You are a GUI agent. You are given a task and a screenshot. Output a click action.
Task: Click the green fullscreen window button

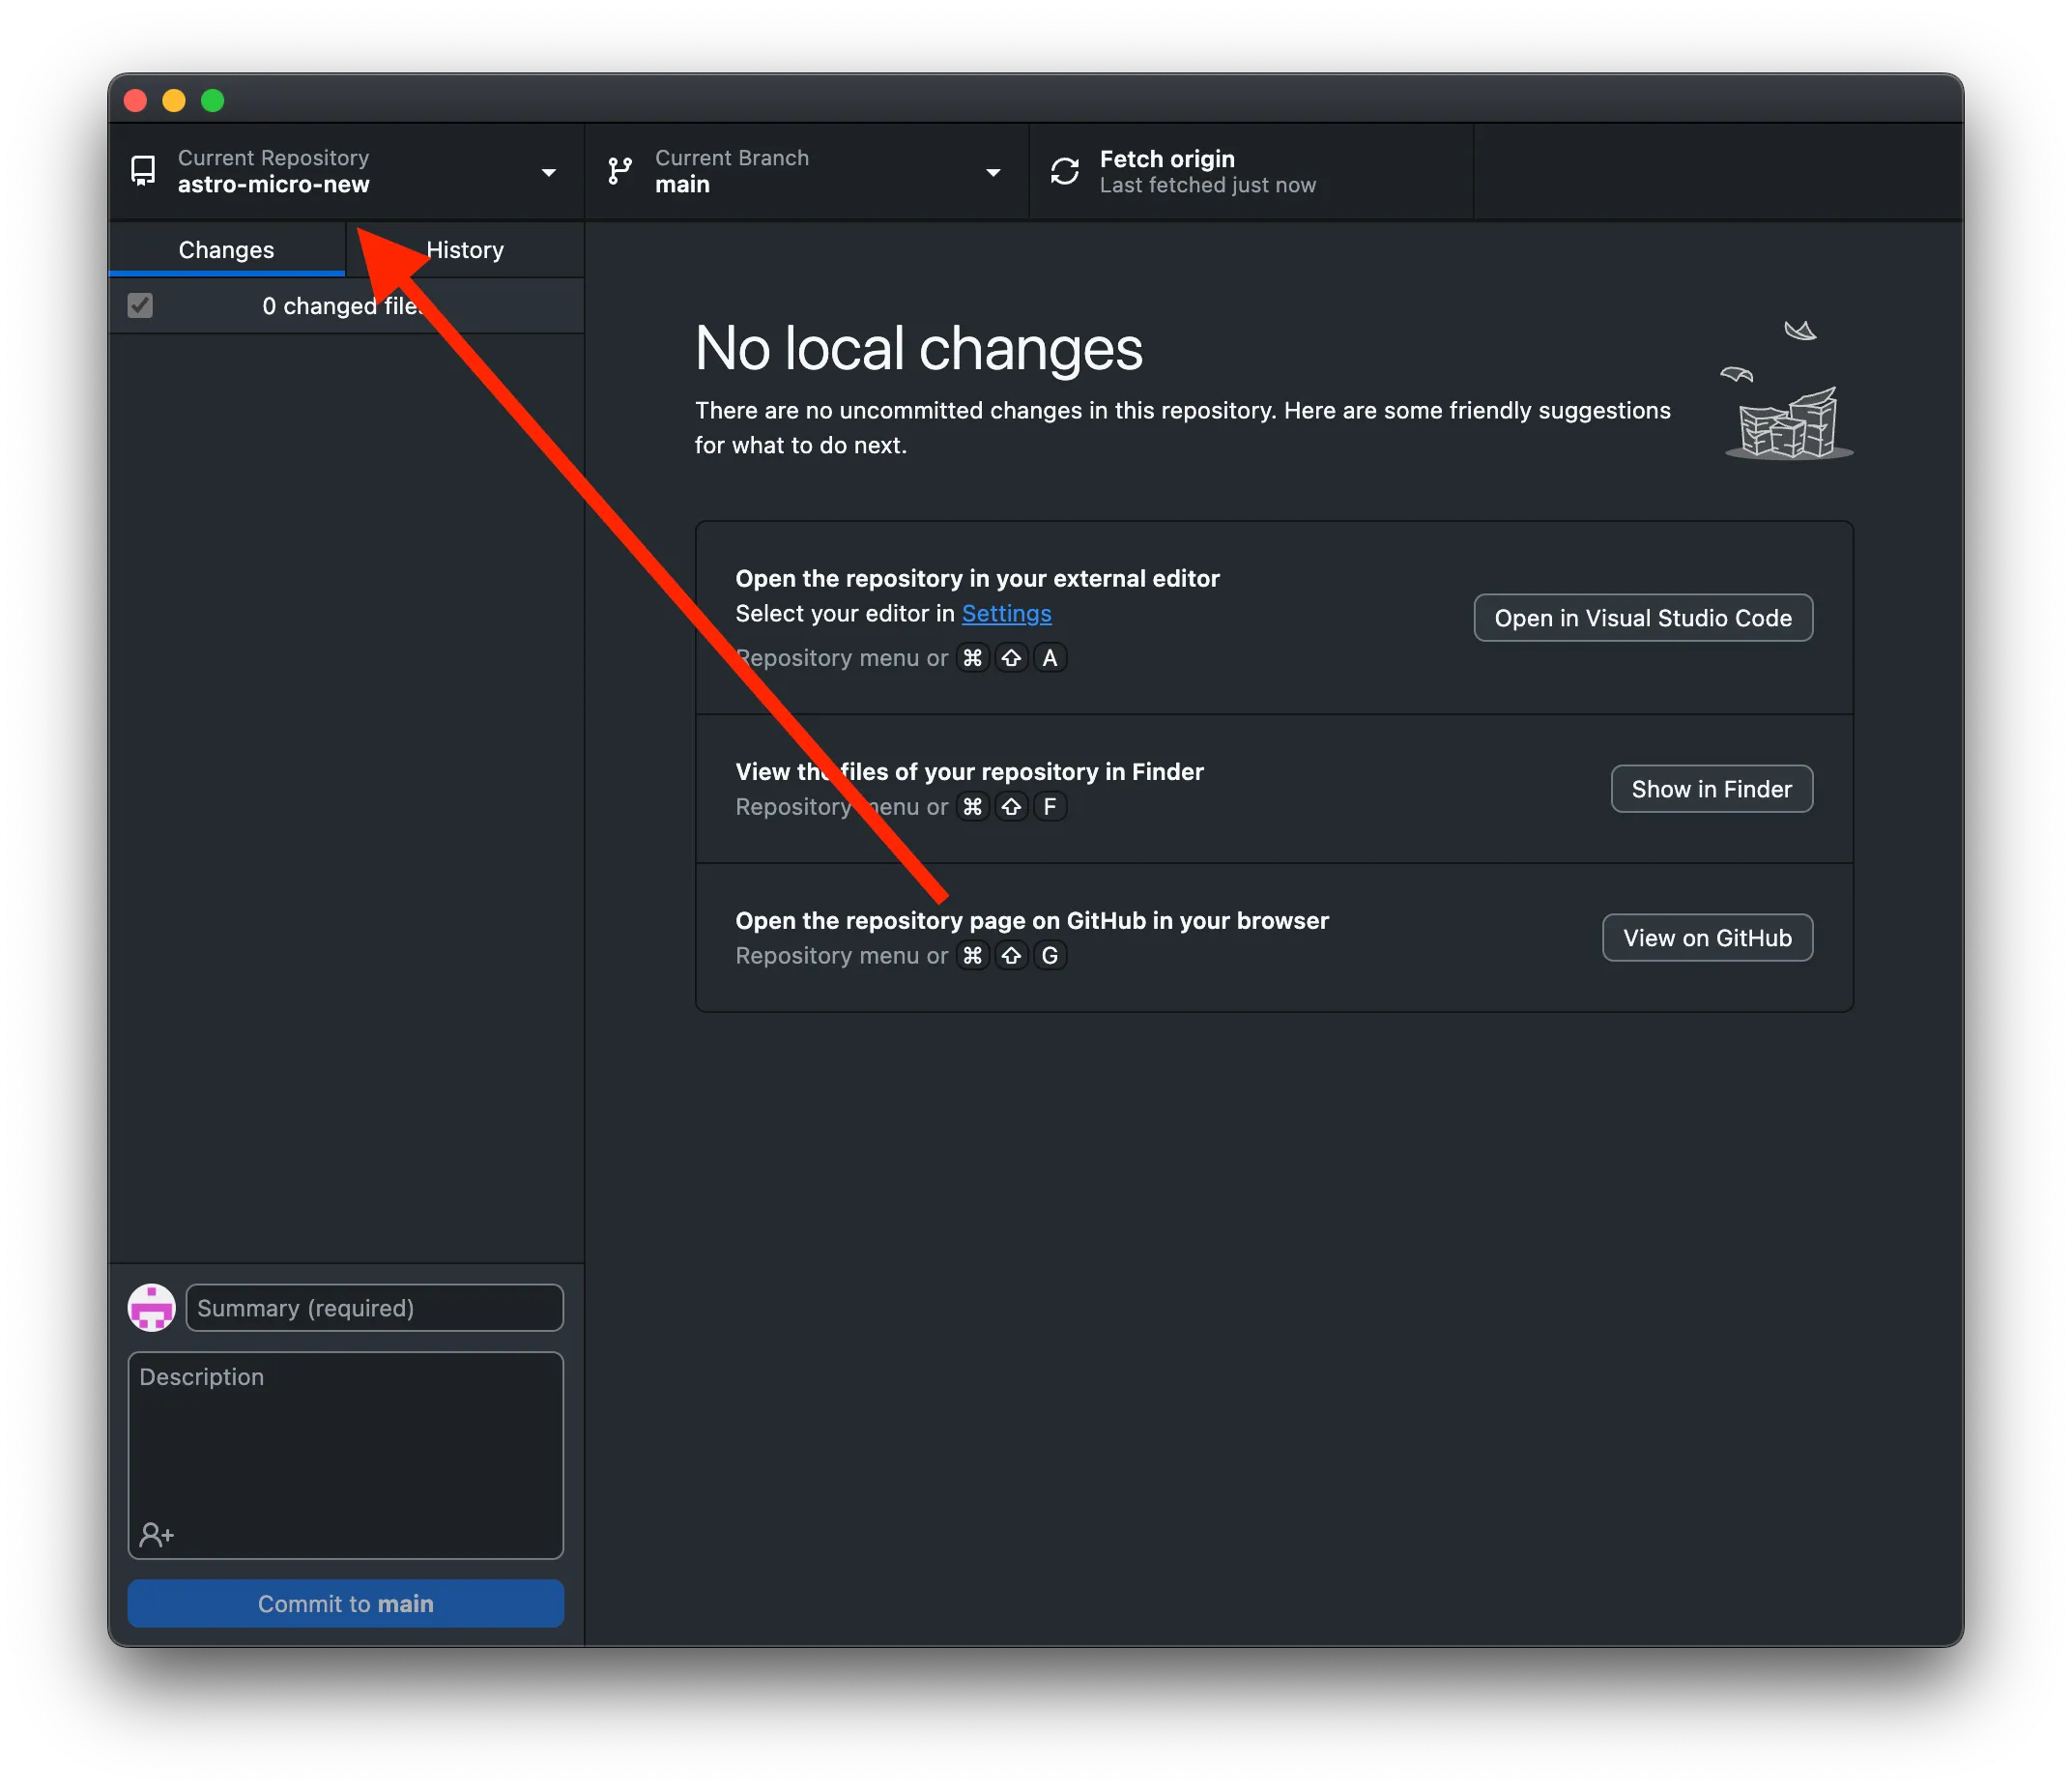click(212, 100)
